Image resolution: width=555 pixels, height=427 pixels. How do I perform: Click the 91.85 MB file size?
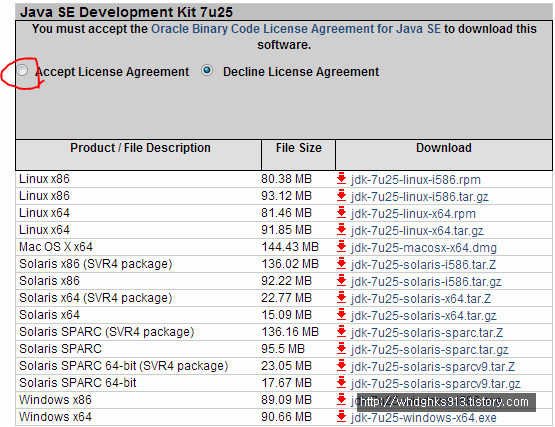[286, 229]
